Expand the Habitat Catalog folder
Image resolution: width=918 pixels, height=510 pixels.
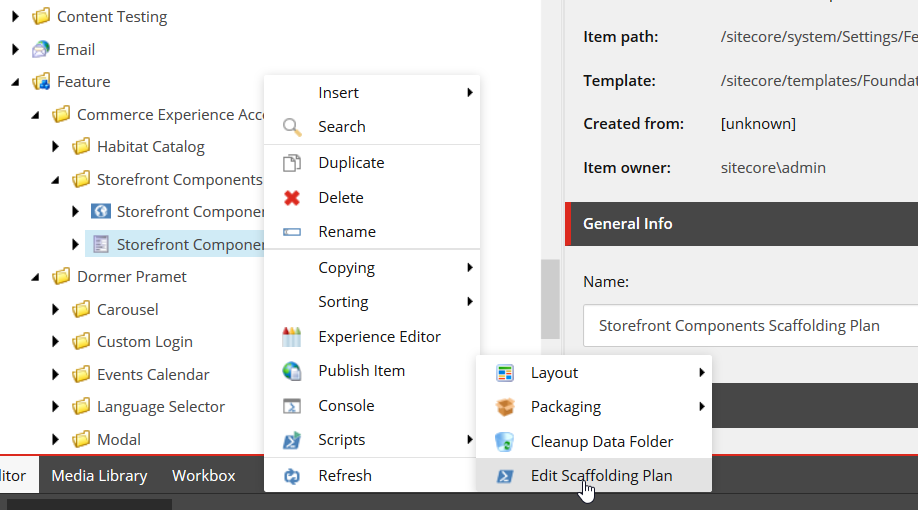[56, 147]
